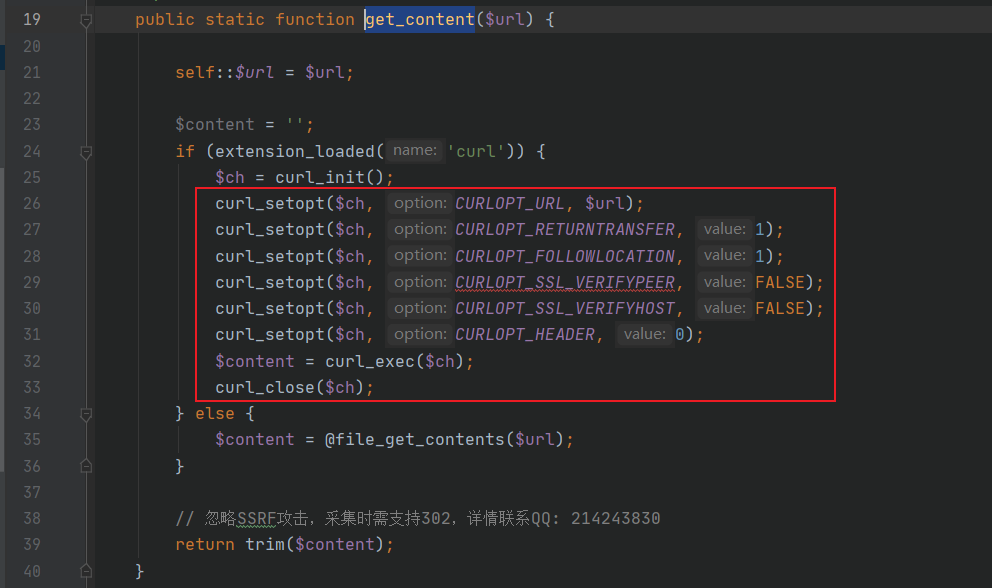Collapse the else block fold marker on line 34
Screen dimensions: 992x588
[87, 414]
